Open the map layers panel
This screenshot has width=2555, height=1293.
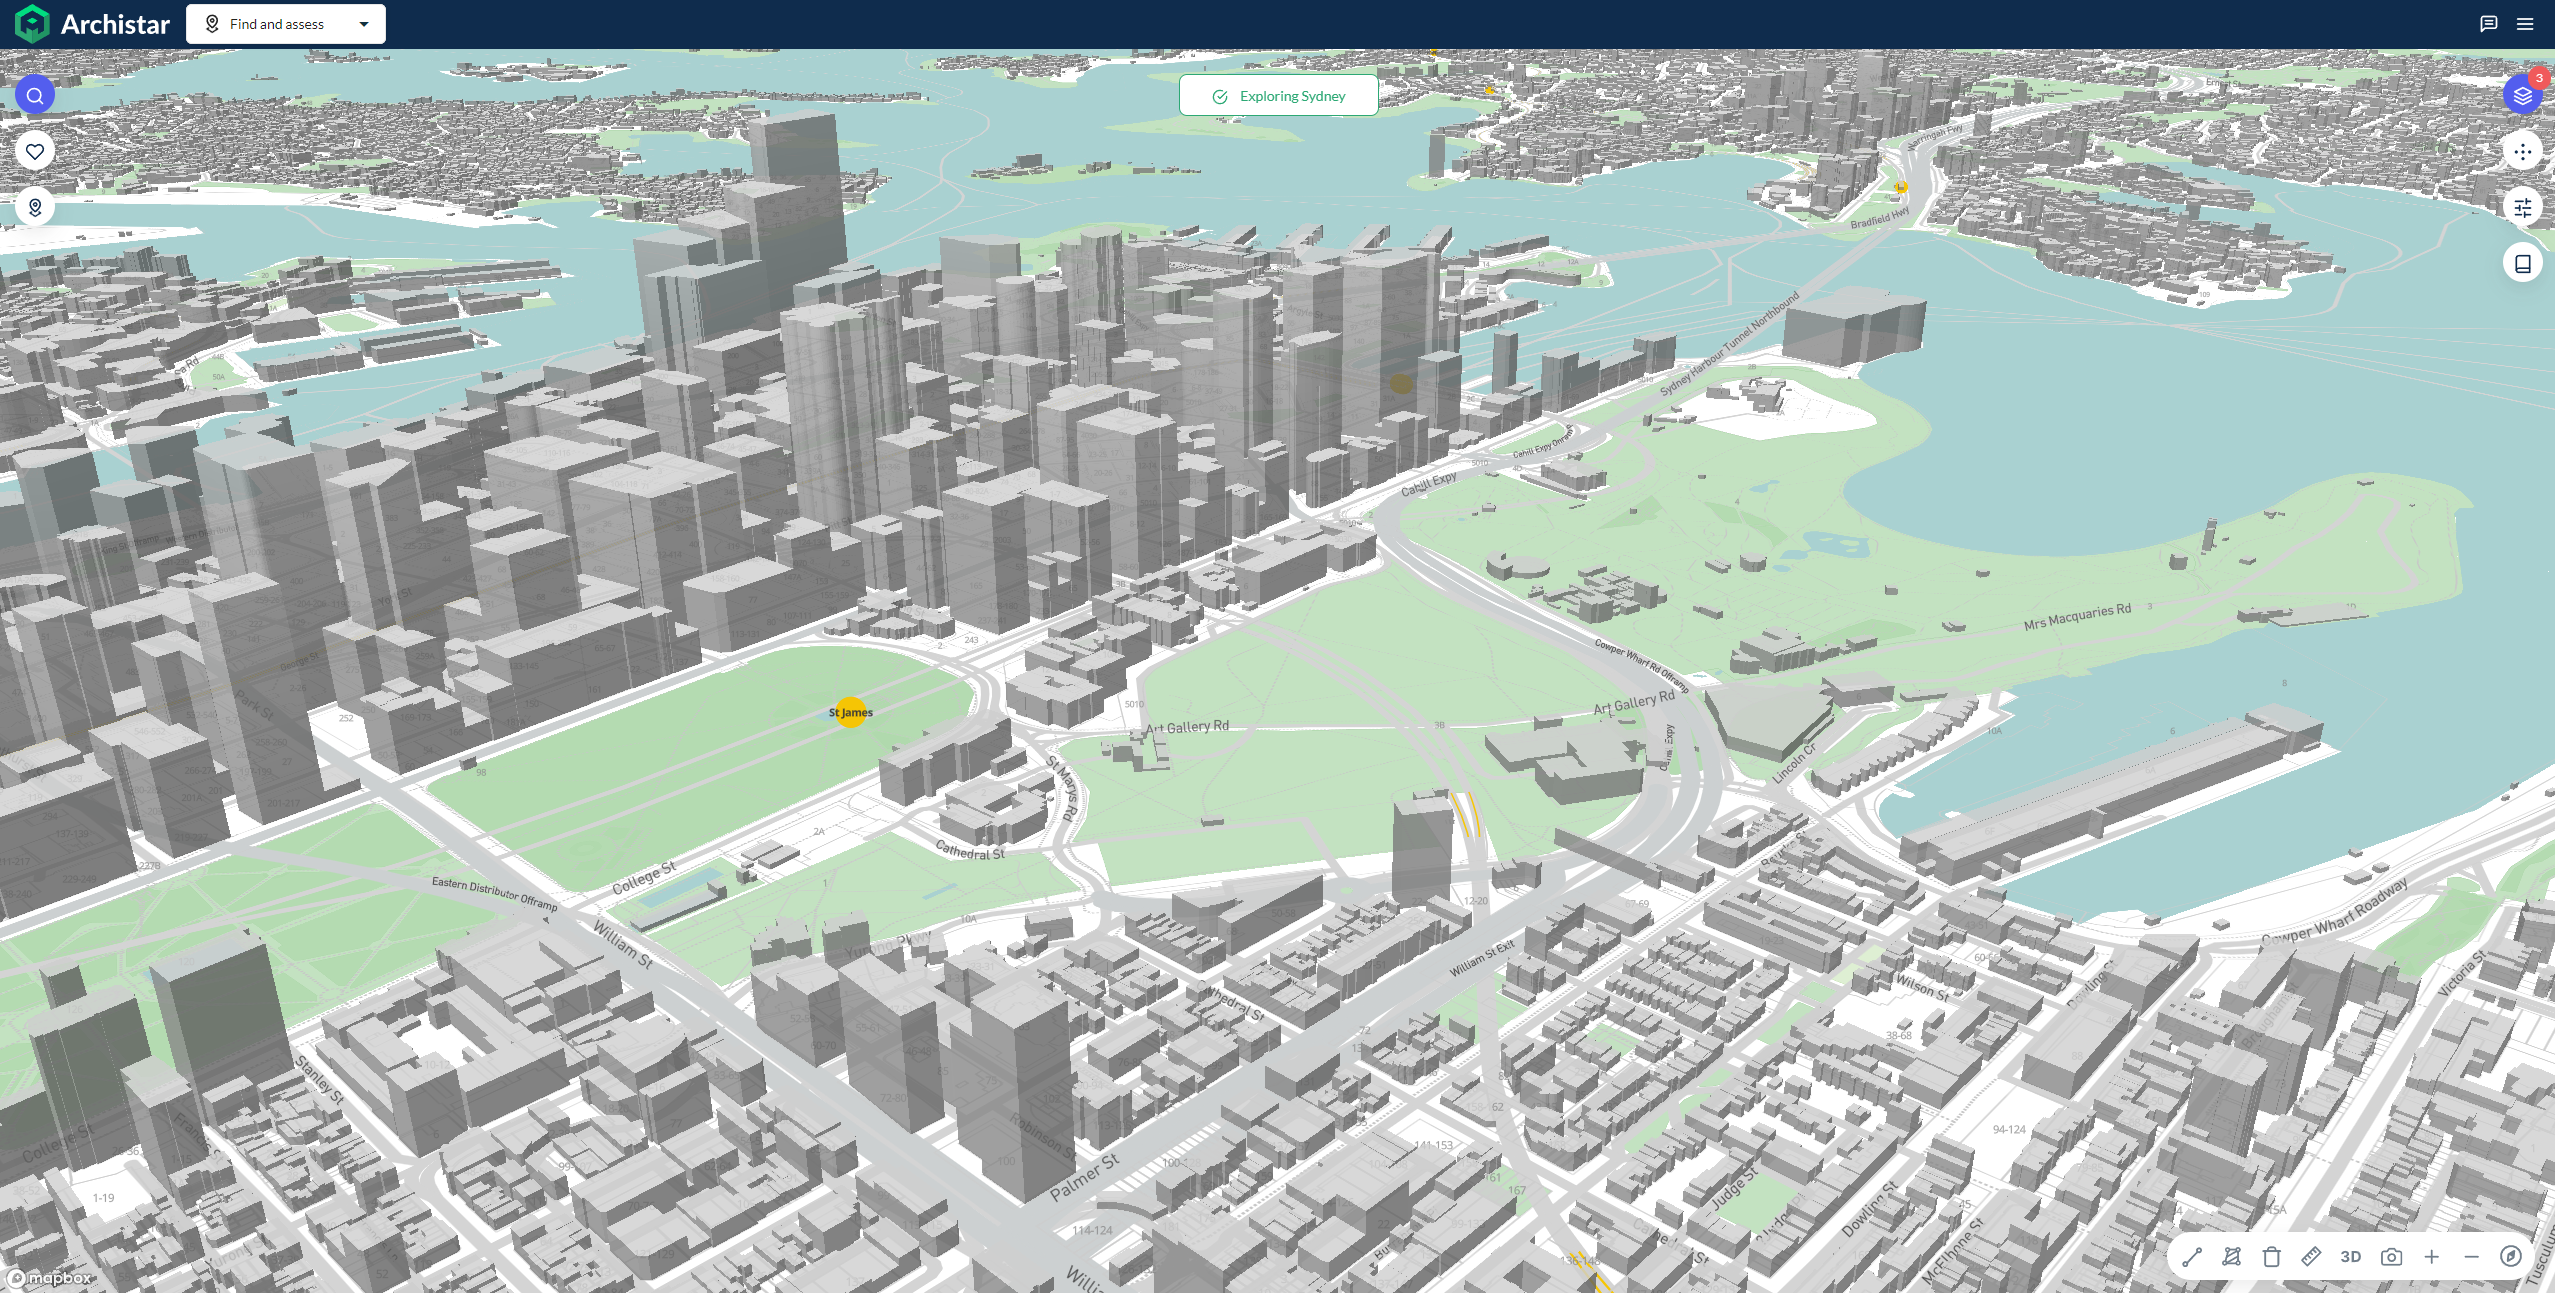coord(2522,96)
